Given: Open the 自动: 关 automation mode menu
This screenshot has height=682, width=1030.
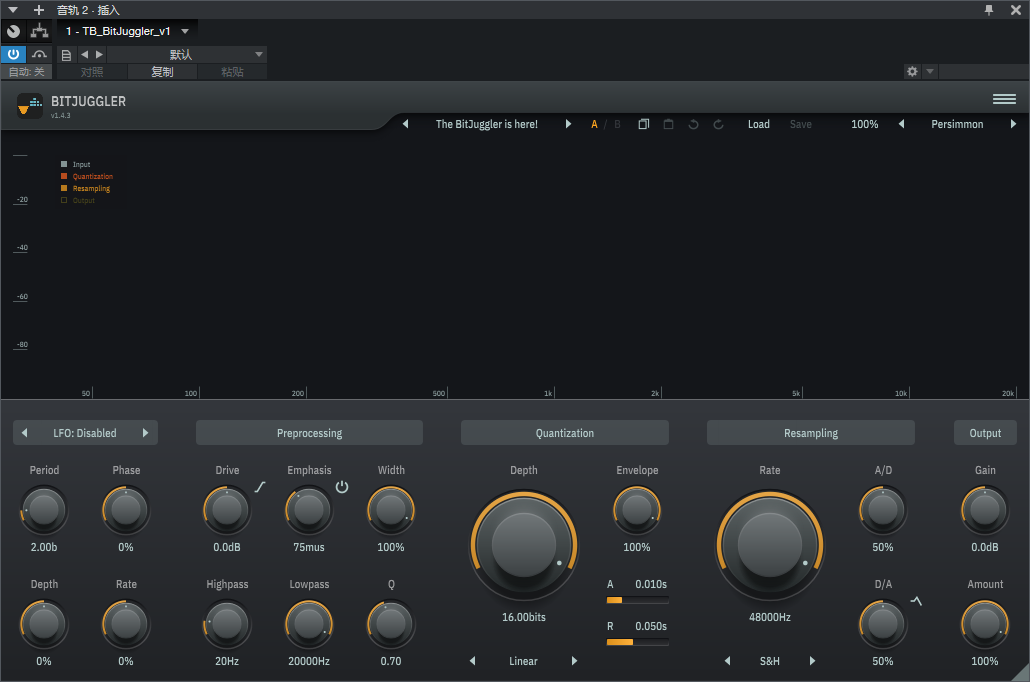Looking at the screenshot, I should click(27, 72).
